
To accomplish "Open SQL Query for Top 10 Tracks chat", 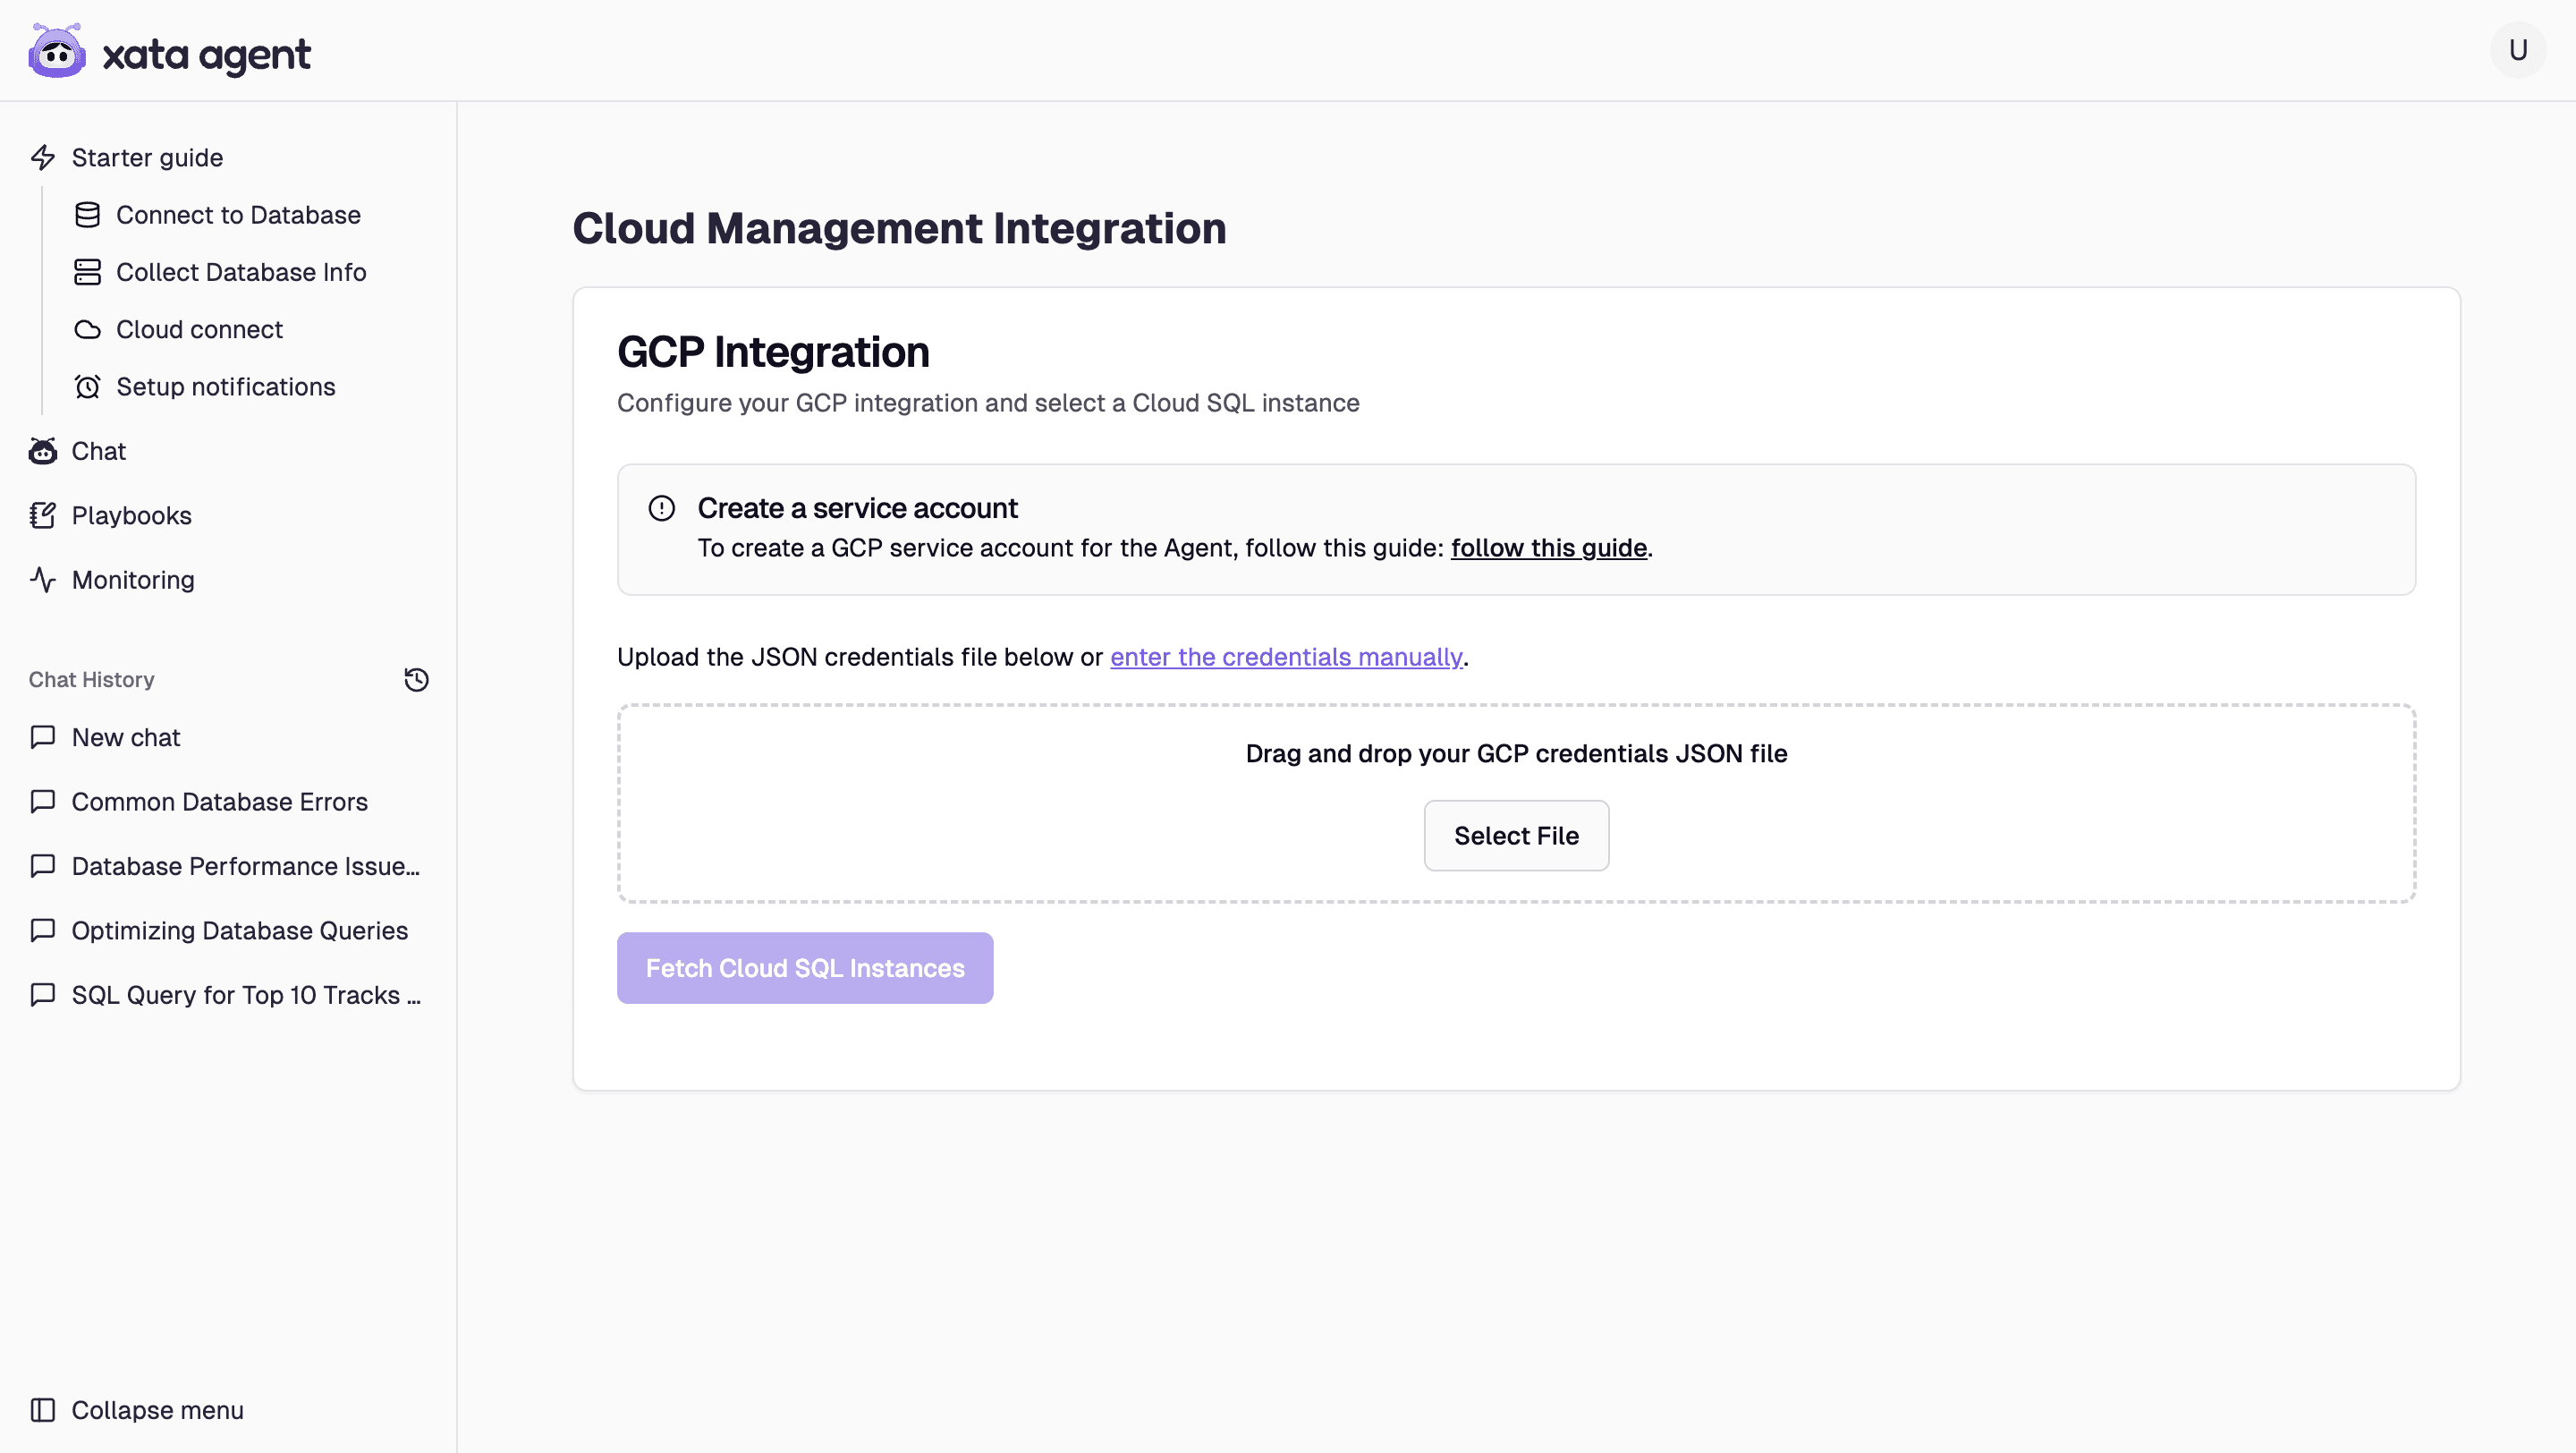I will pos(245,994).
